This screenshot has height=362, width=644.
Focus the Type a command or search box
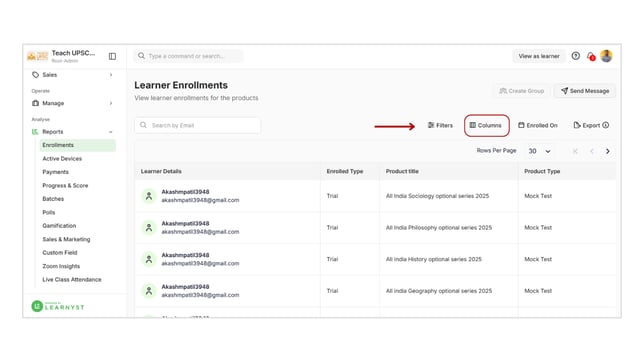coord(188,56)
